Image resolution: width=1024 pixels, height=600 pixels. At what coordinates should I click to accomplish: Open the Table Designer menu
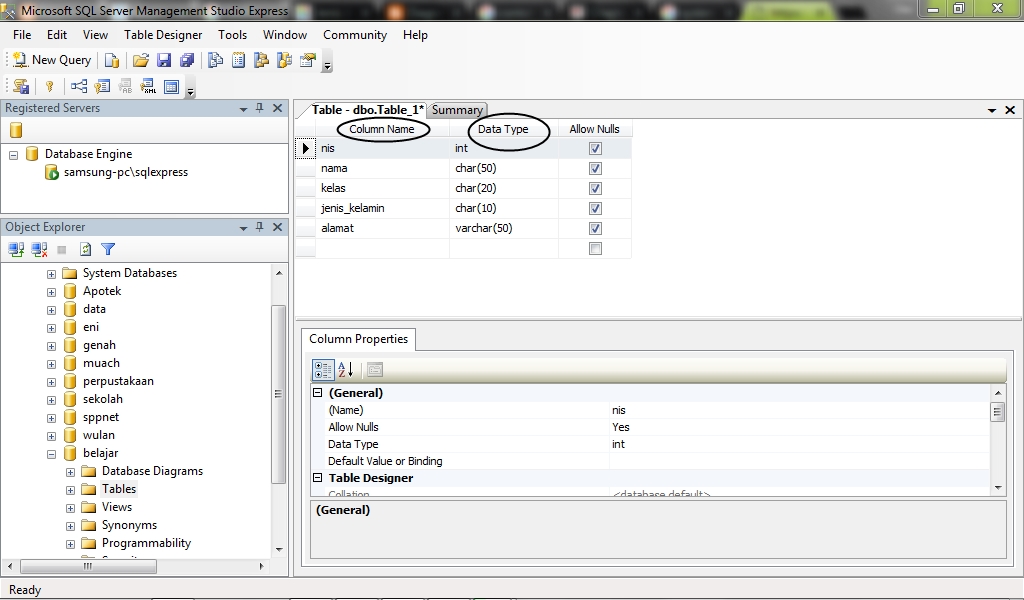point(163,35)
